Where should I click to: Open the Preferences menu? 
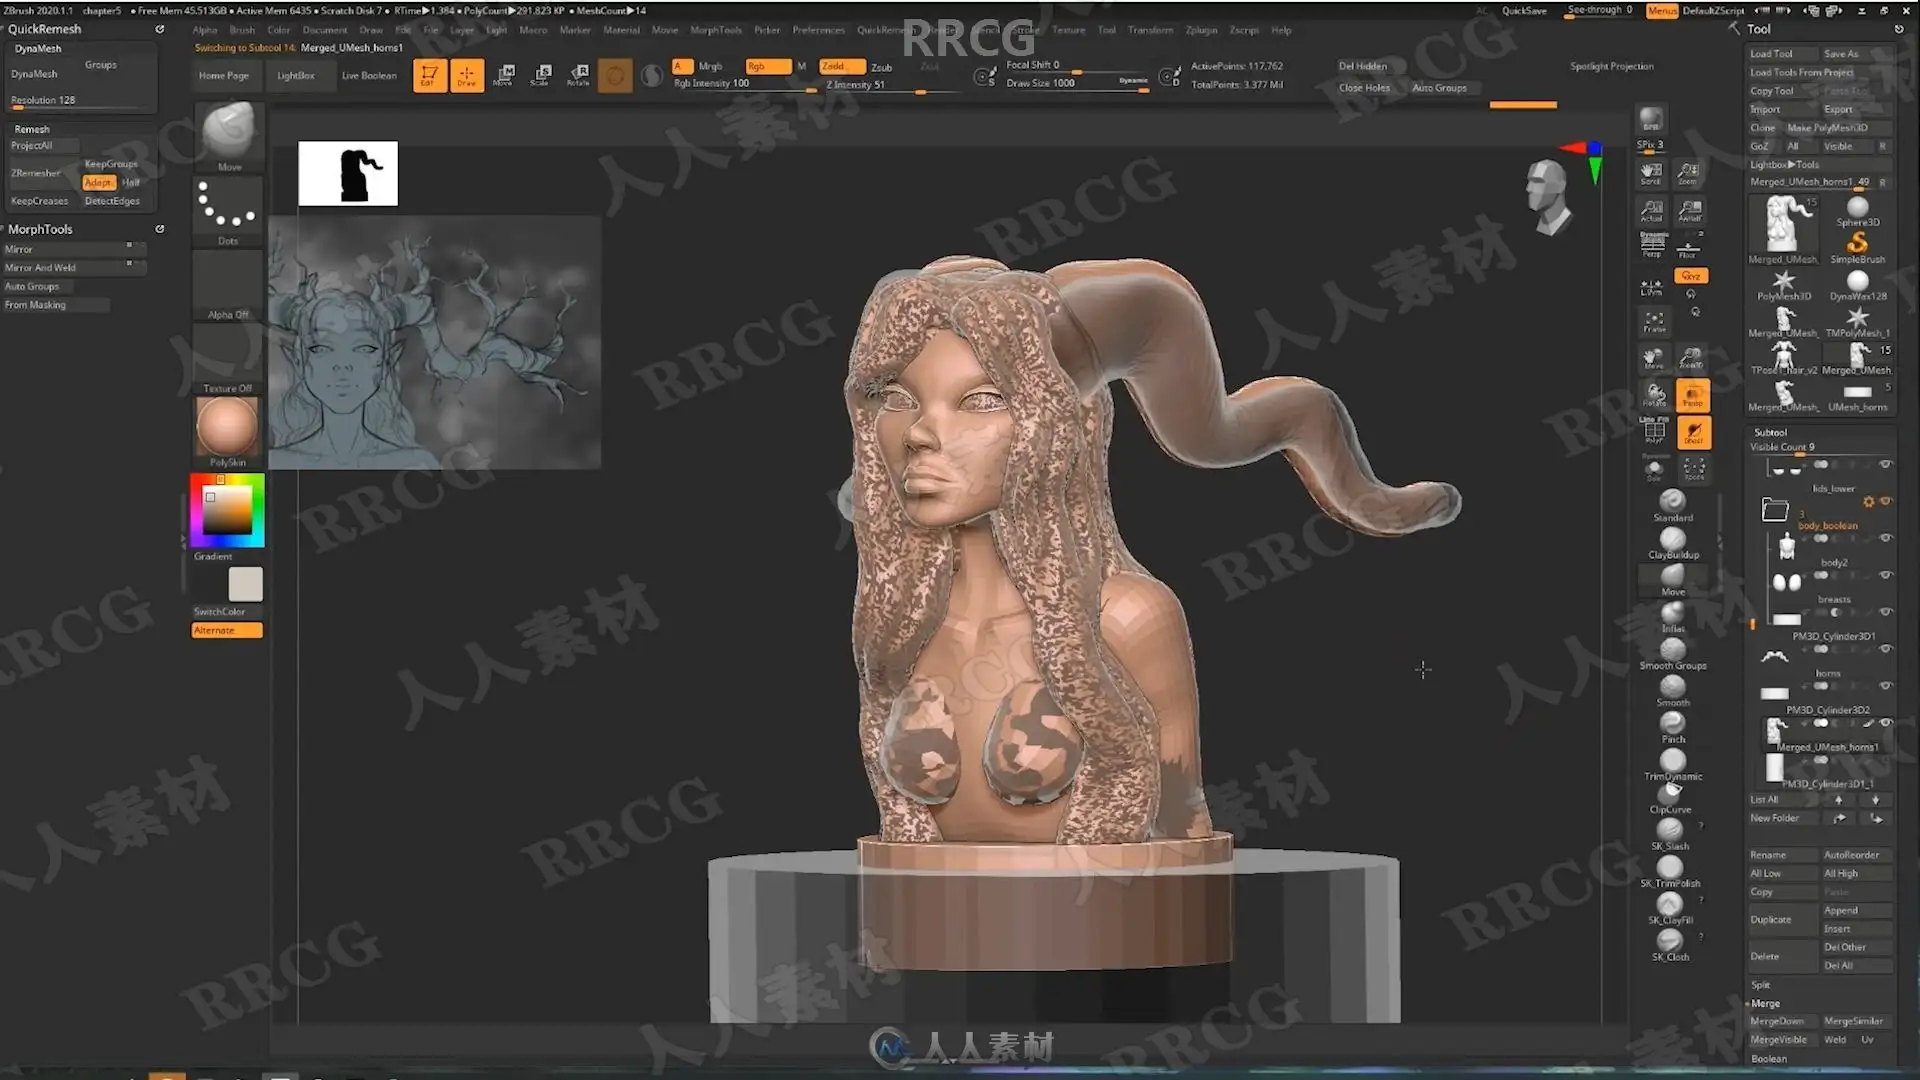coord(818,30)
